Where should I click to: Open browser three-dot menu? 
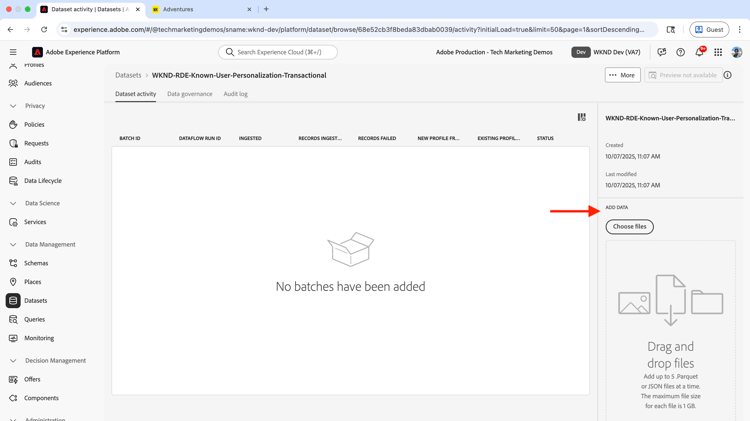click(739, 30)
